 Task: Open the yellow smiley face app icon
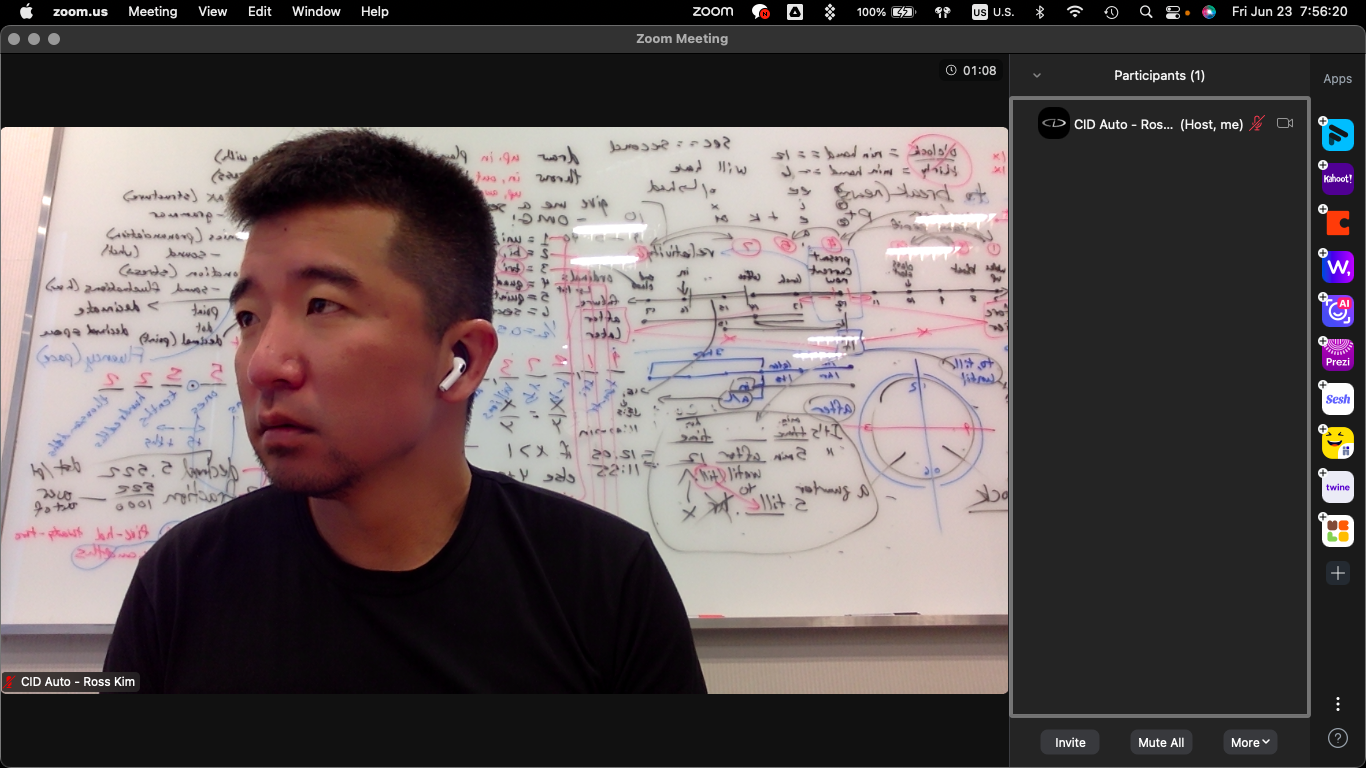tap(1338, 443)
